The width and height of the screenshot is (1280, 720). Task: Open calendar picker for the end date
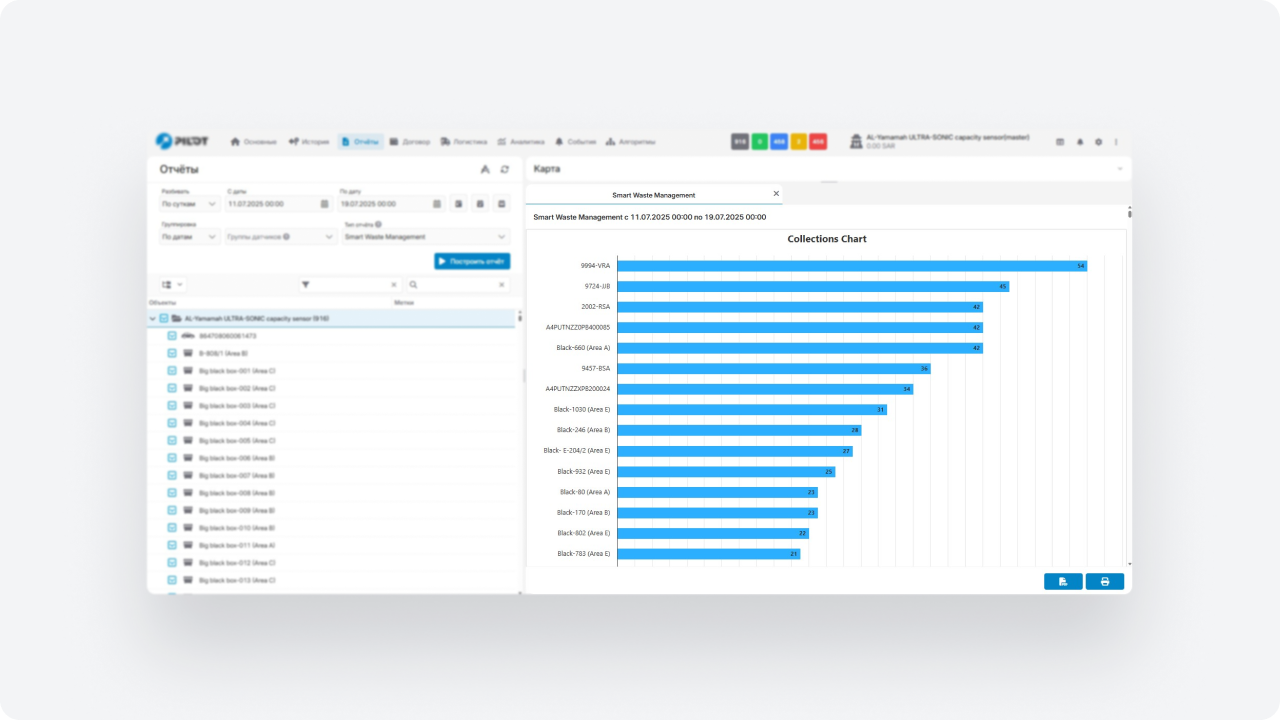pyautogui.click(x=436, y=204)
